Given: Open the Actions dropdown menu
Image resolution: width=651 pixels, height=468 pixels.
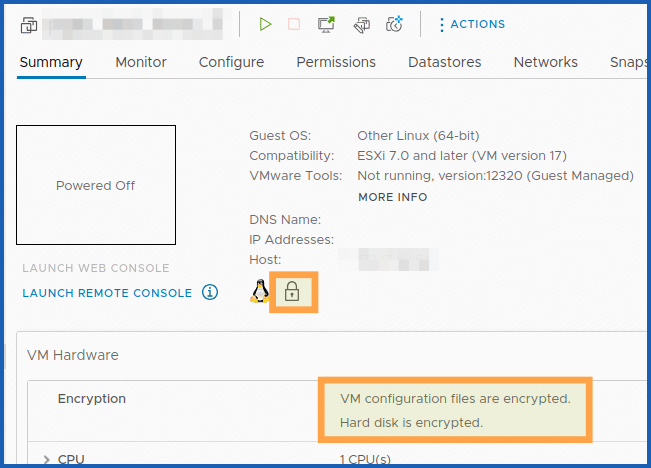Looking at the screenshot, I should point(471,24).
